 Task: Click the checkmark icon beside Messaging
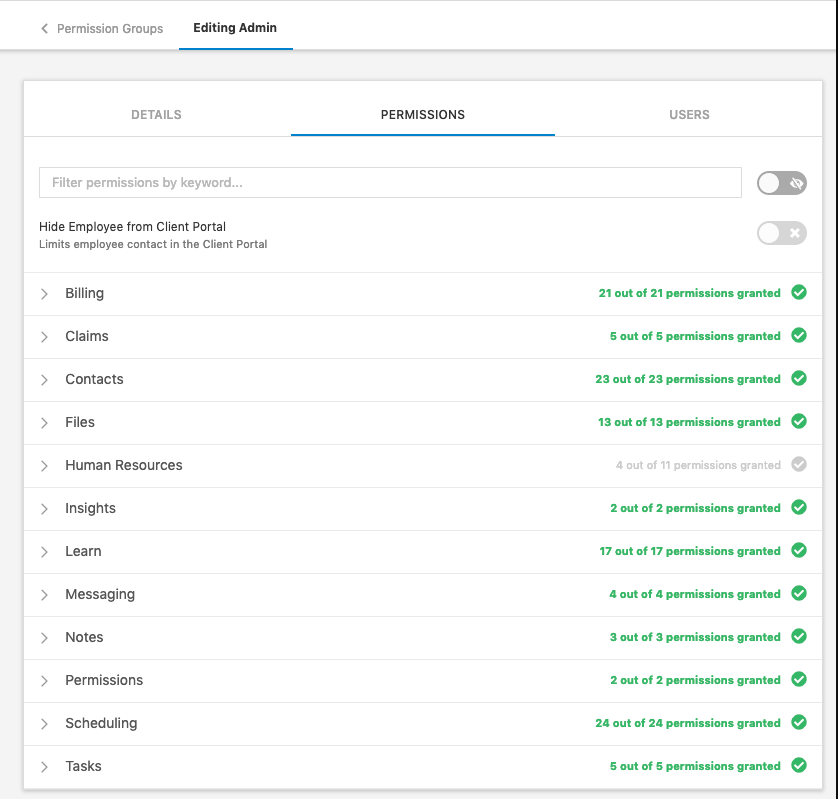tap(799, 593)
